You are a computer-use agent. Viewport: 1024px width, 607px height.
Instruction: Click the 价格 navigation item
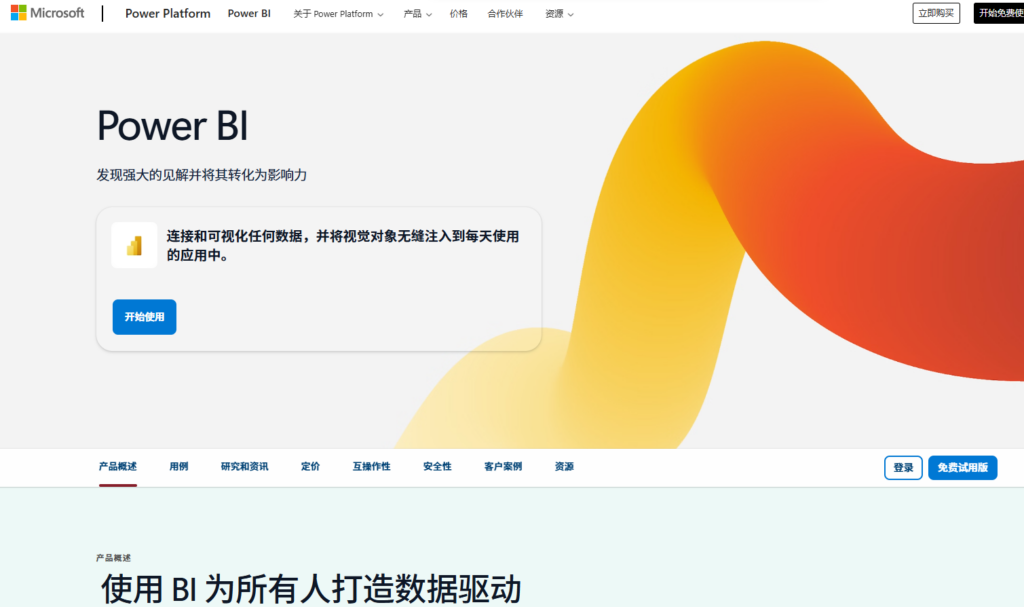point(458,14)
